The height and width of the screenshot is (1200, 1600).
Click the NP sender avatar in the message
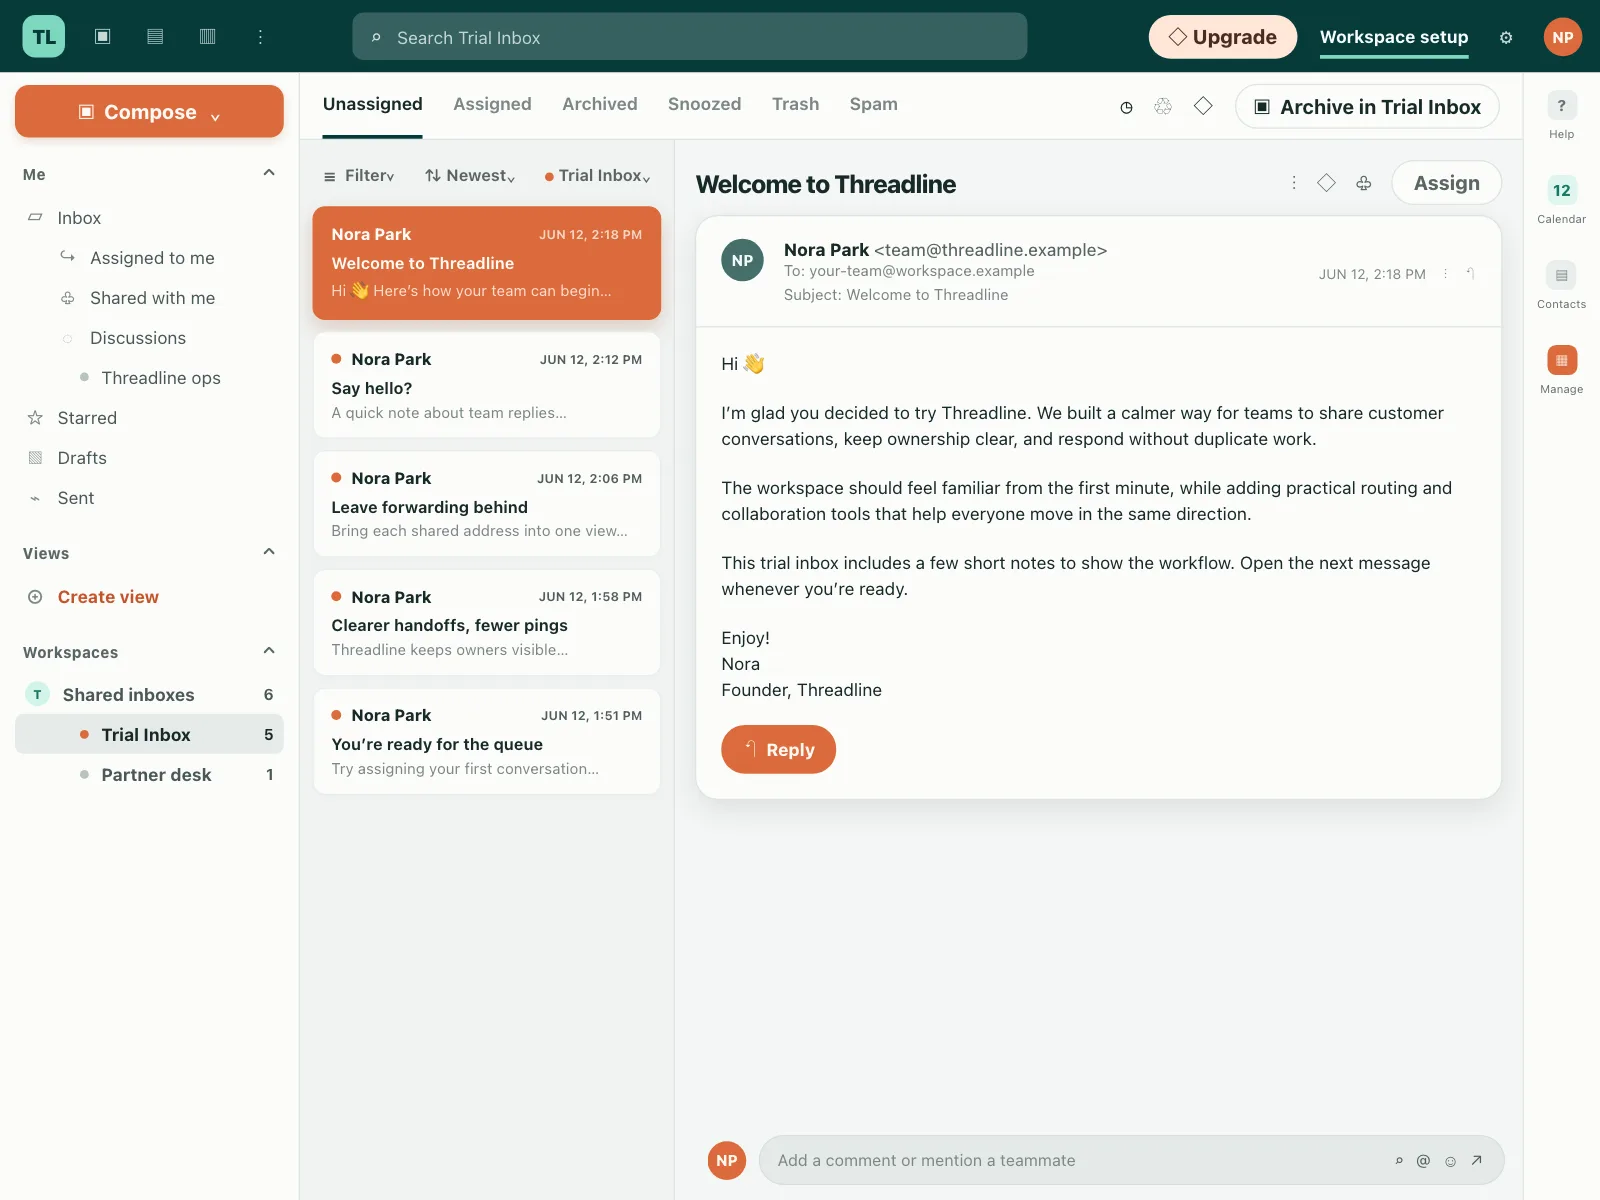point(742,261)
